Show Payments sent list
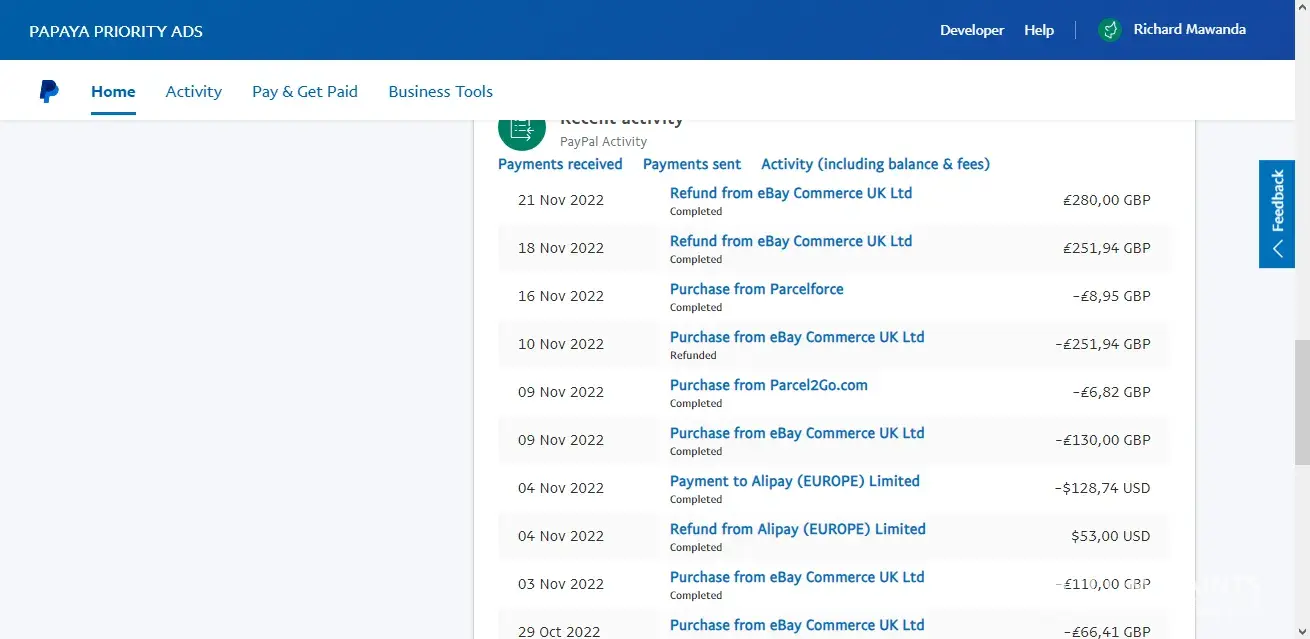This screenshot has width=1310, height=639. [x=691, y=164]
